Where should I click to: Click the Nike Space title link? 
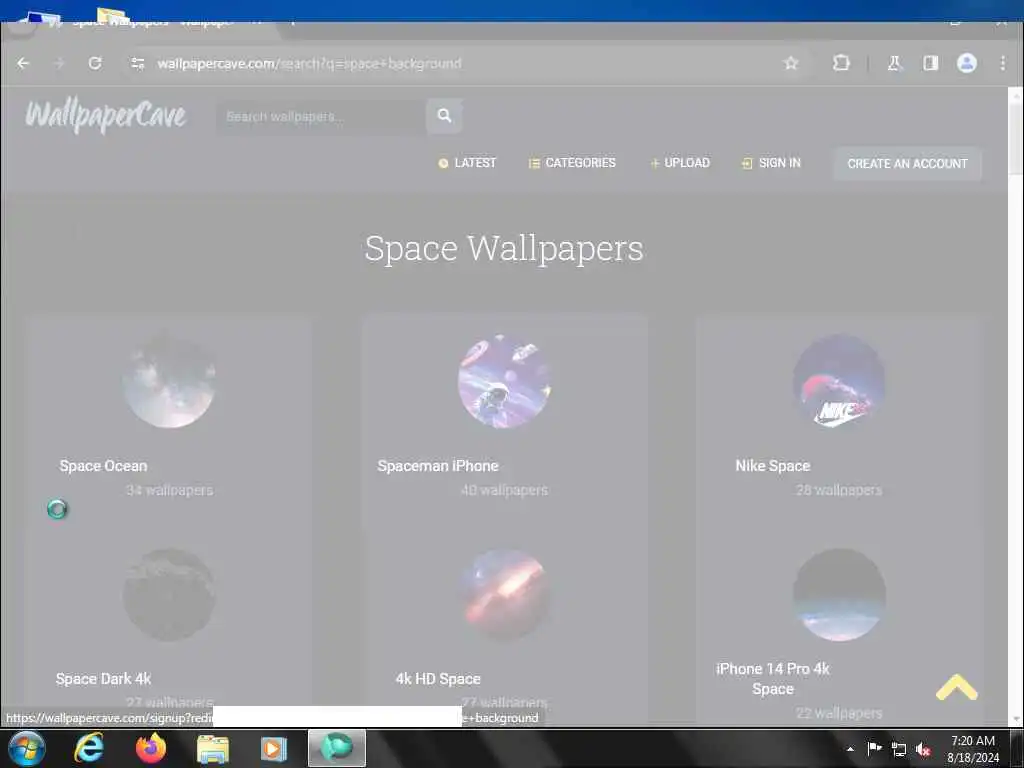pos(773,466)
